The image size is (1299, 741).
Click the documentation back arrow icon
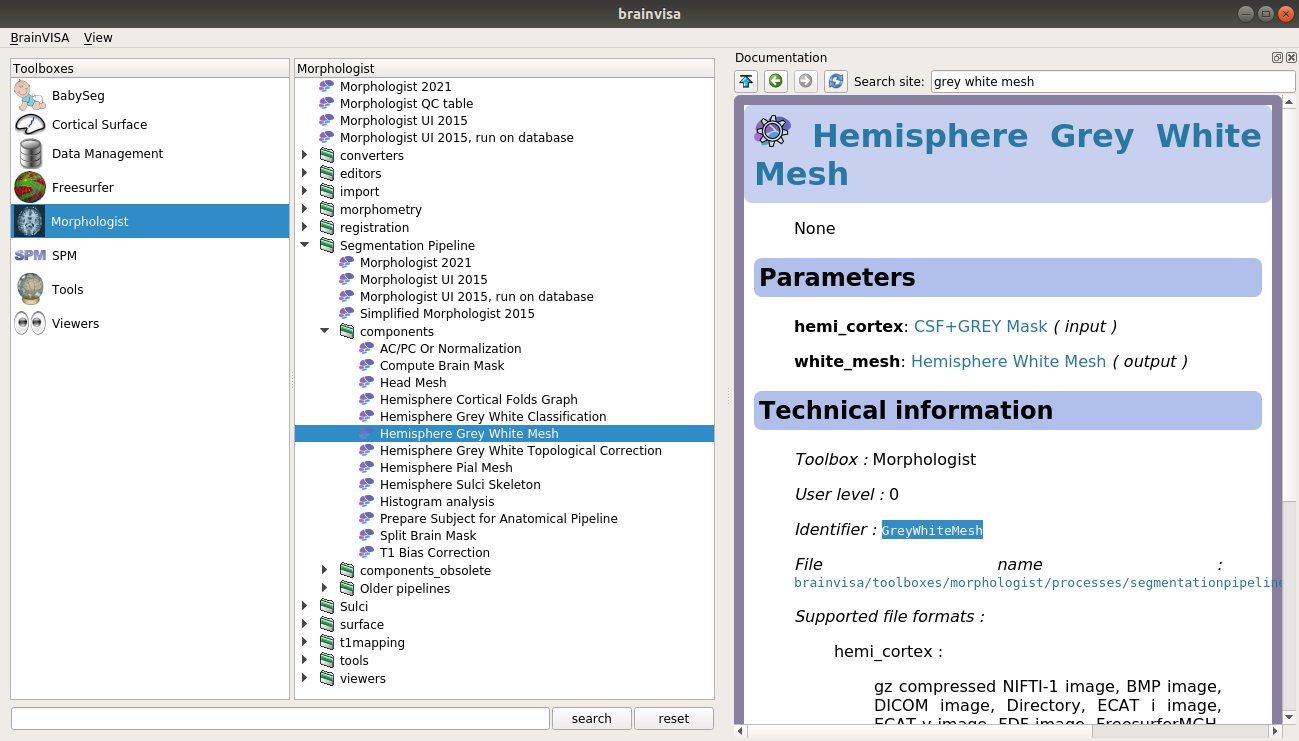tap(776, 82)
